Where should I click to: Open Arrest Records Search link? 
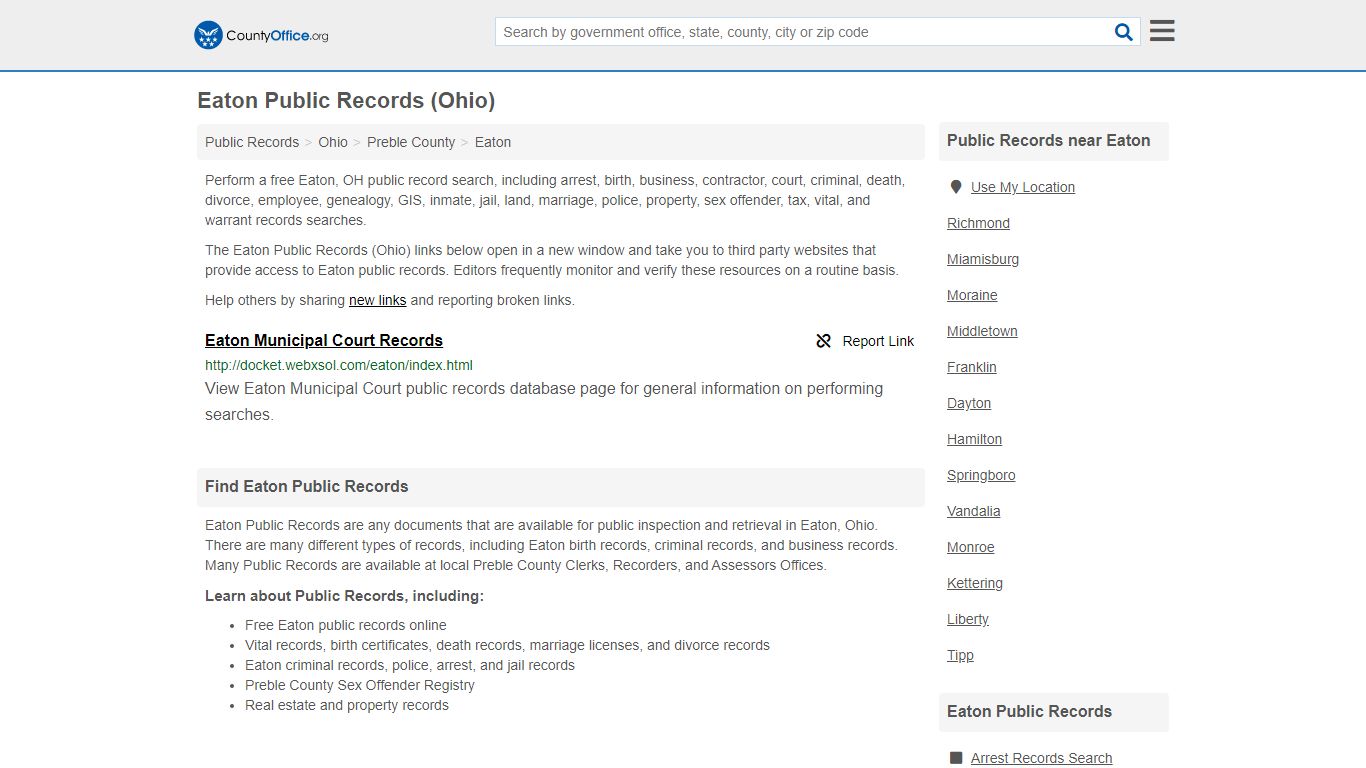click(1042, 758)
